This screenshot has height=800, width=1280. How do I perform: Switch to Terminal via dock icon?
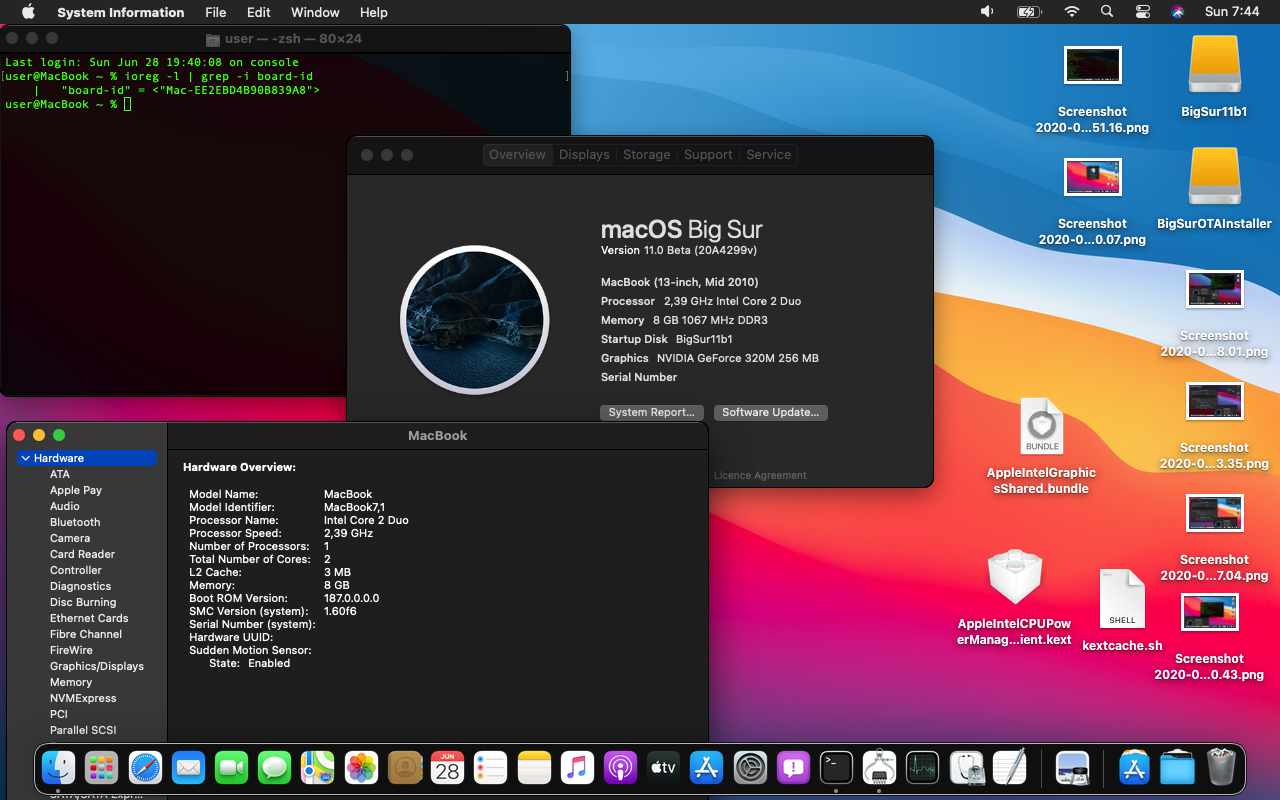(836, 768)
